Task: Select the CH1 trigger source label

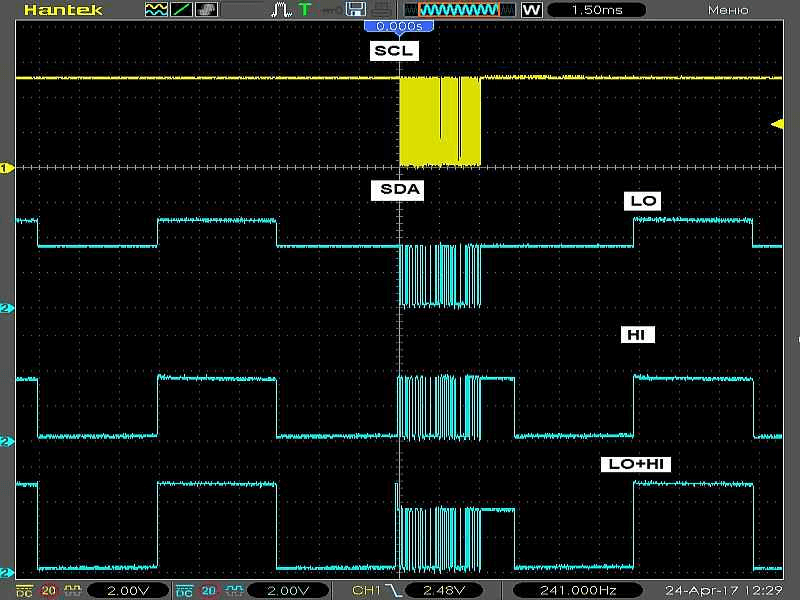Action: 366,591
